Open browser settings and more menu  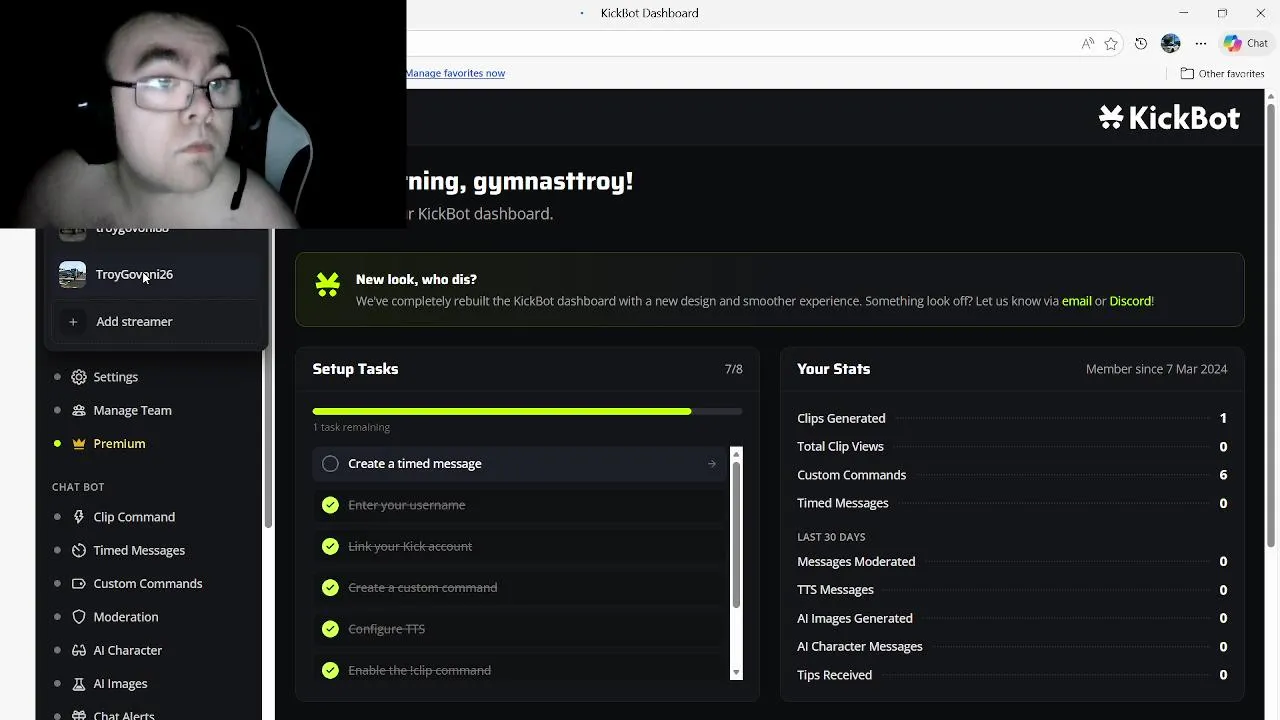(1201, 43)
